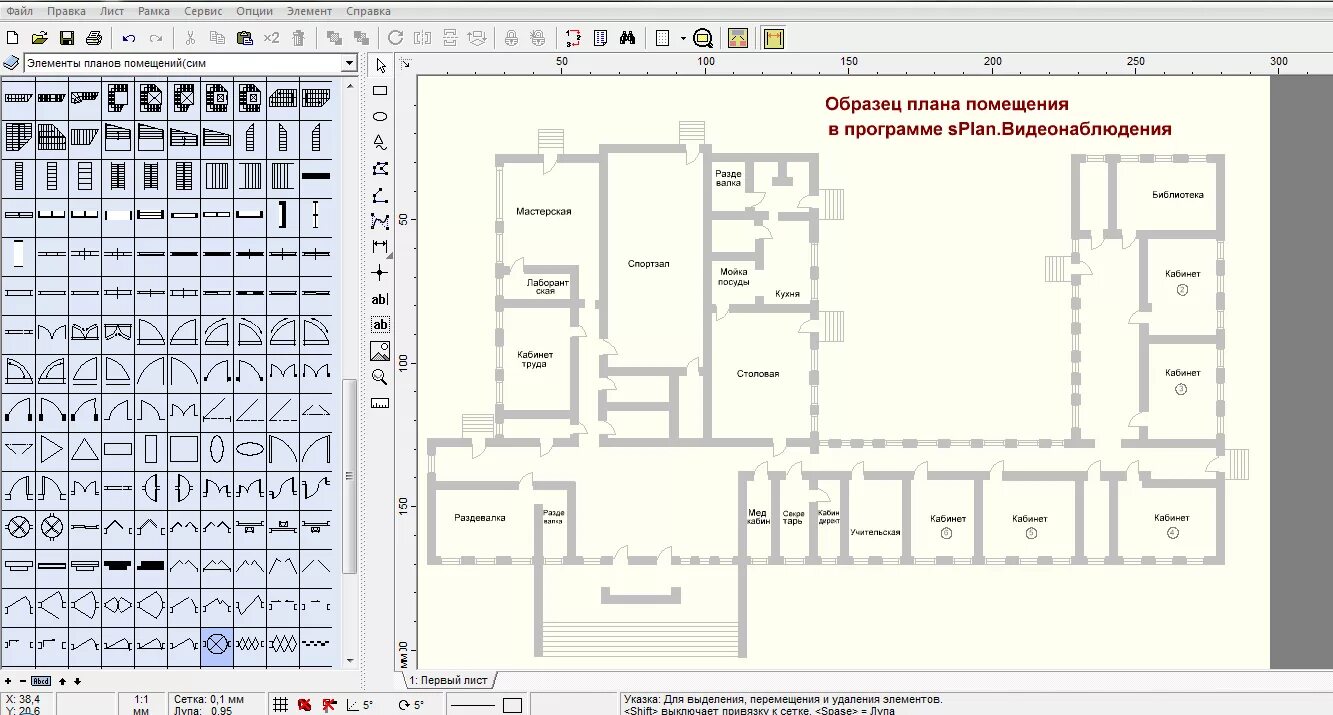Click the 1:1 scale field in status bar

pyautogui.click(x=141, y=705)
